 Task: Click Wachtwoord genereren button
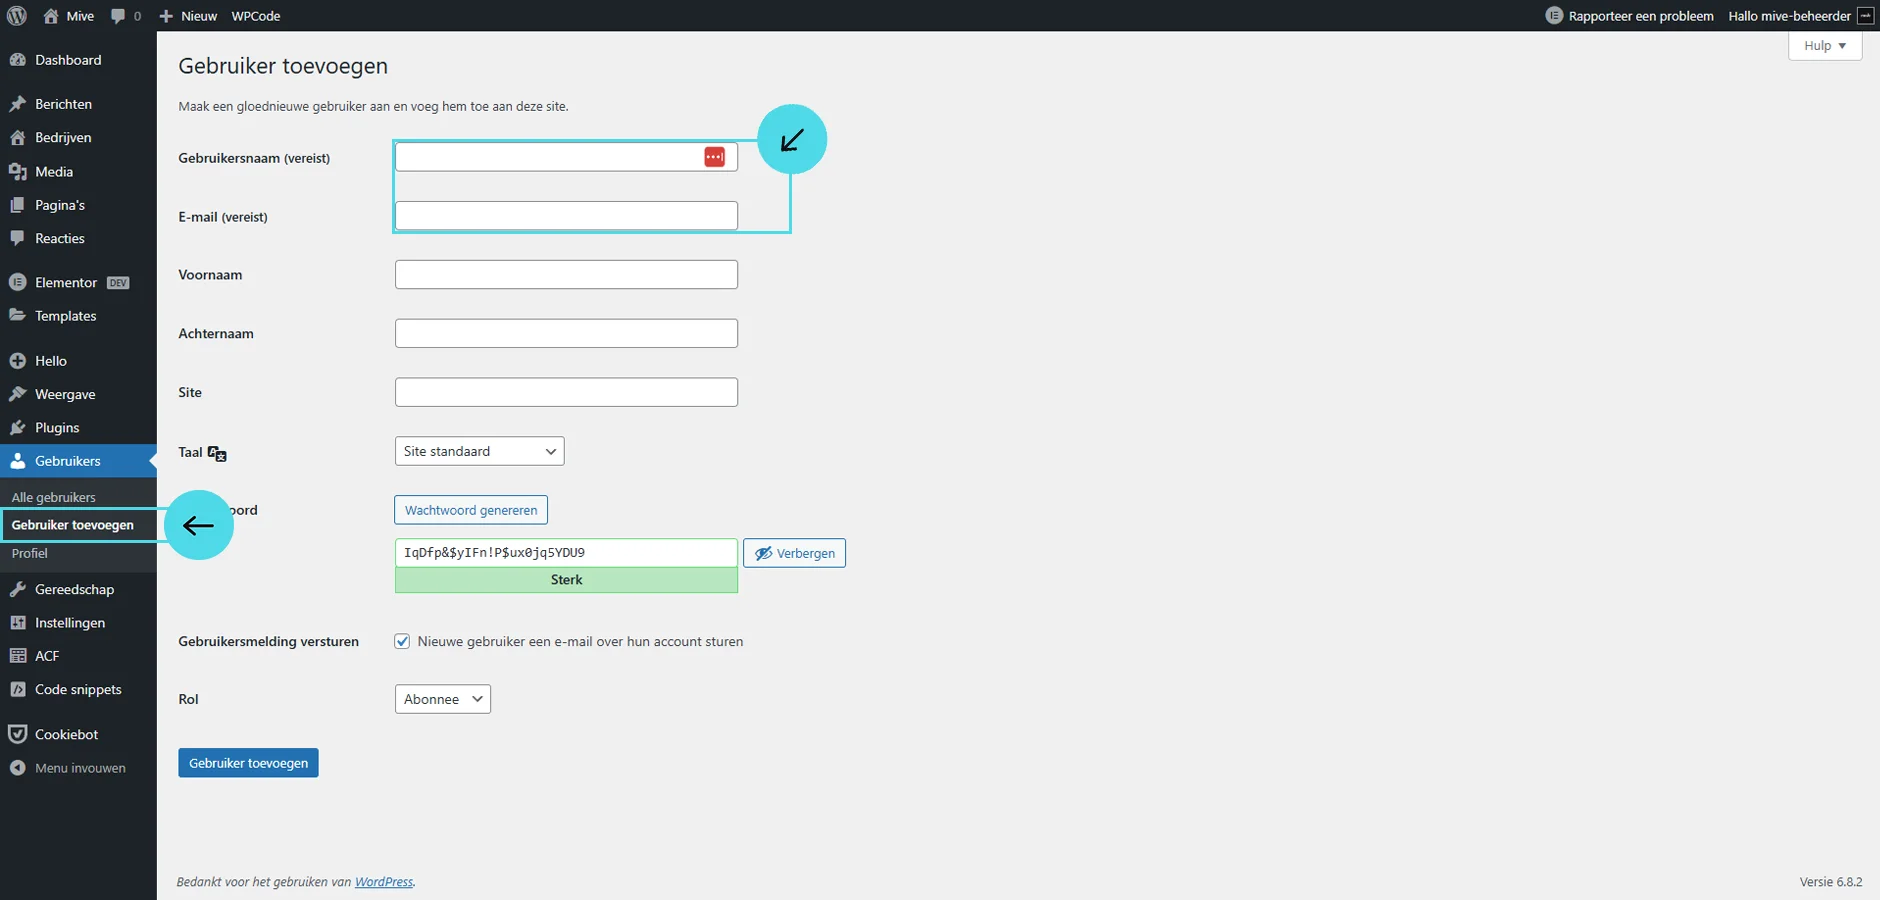click(471, 510)
